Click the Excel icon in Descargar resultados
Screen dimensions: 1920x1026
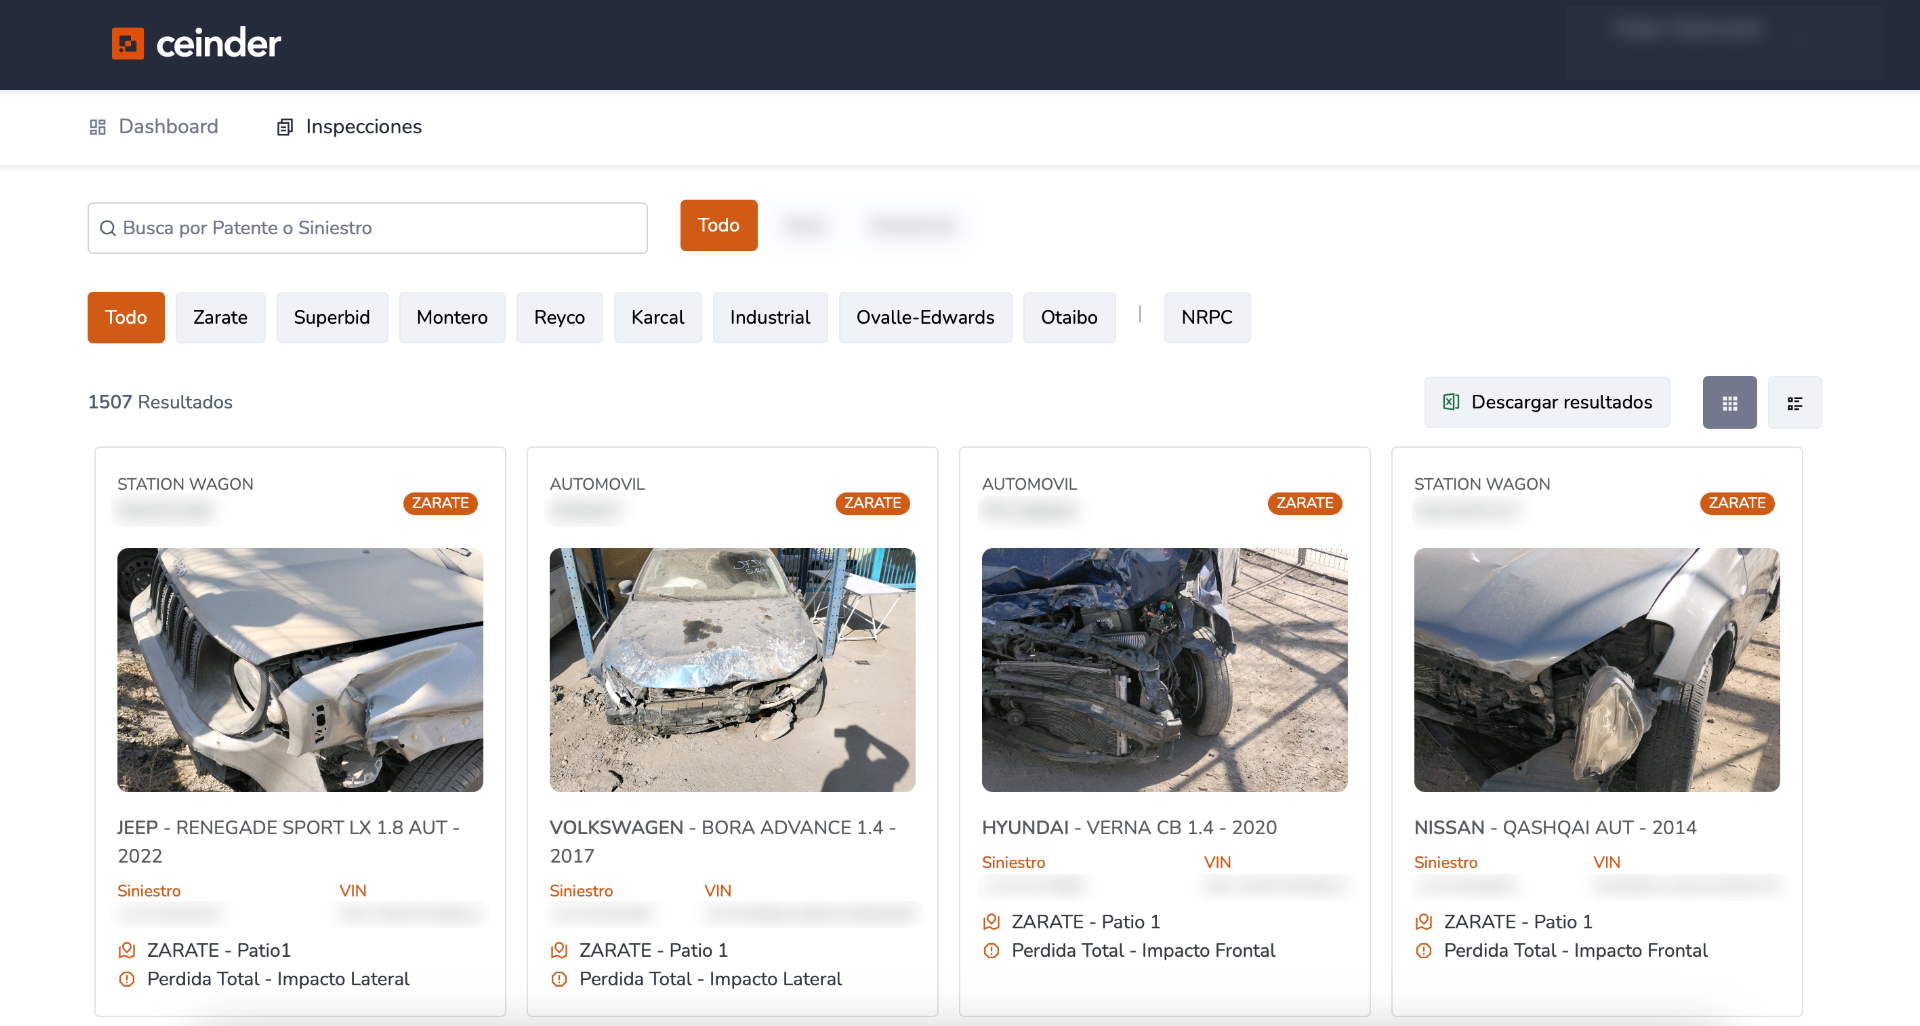tap(1451, 402)
